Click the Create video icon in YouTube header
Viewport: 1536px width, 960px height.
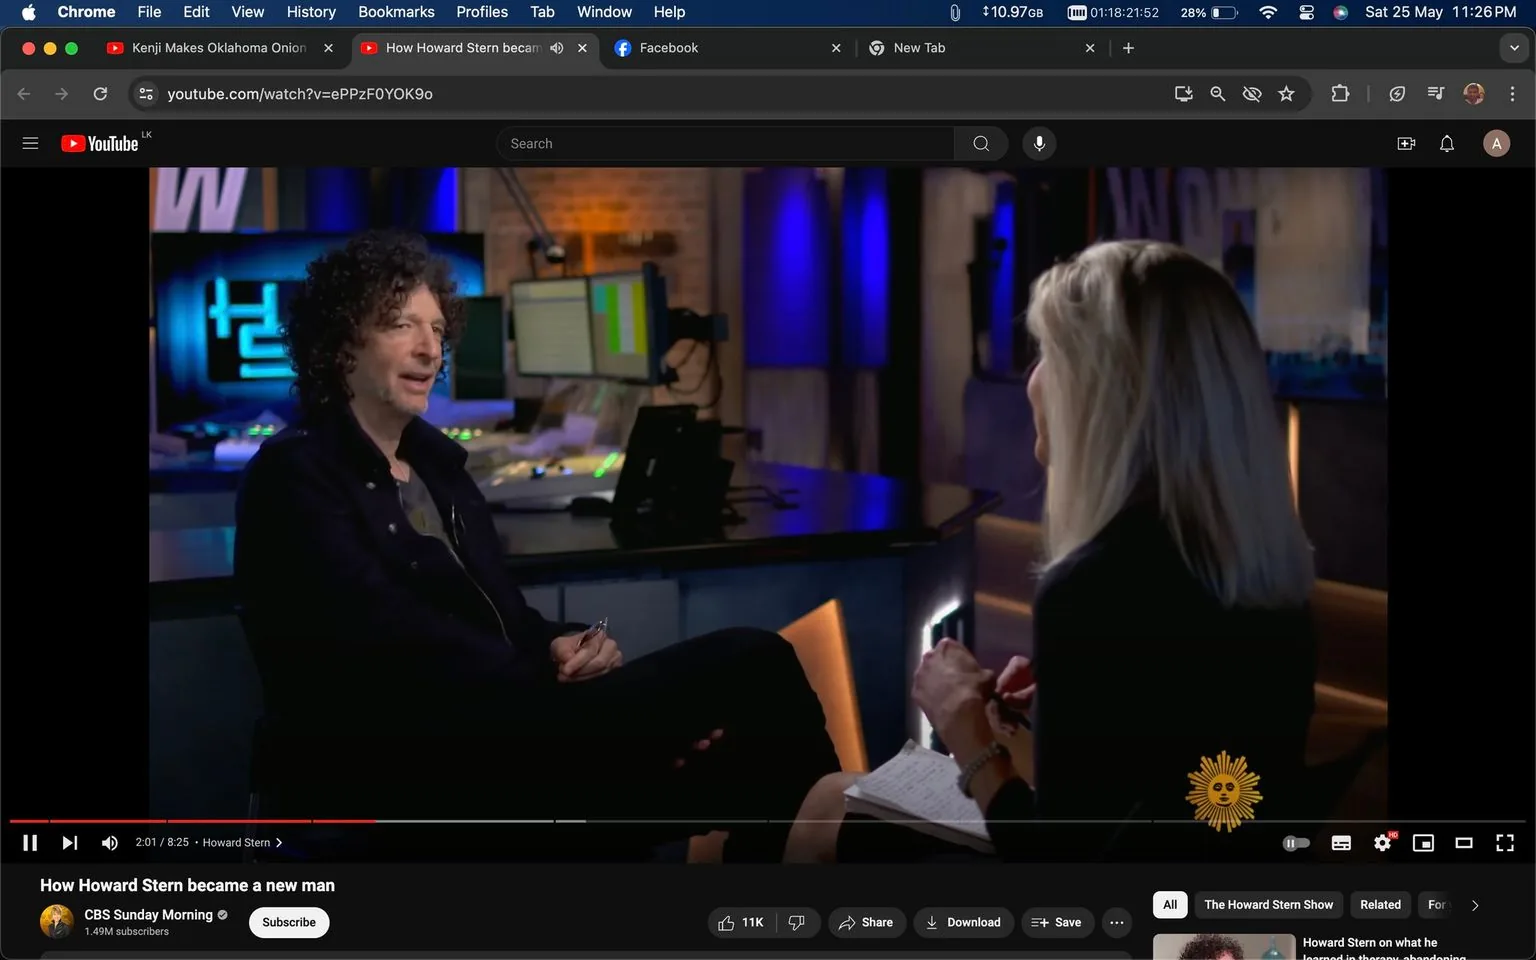(x=1406, y=143)
